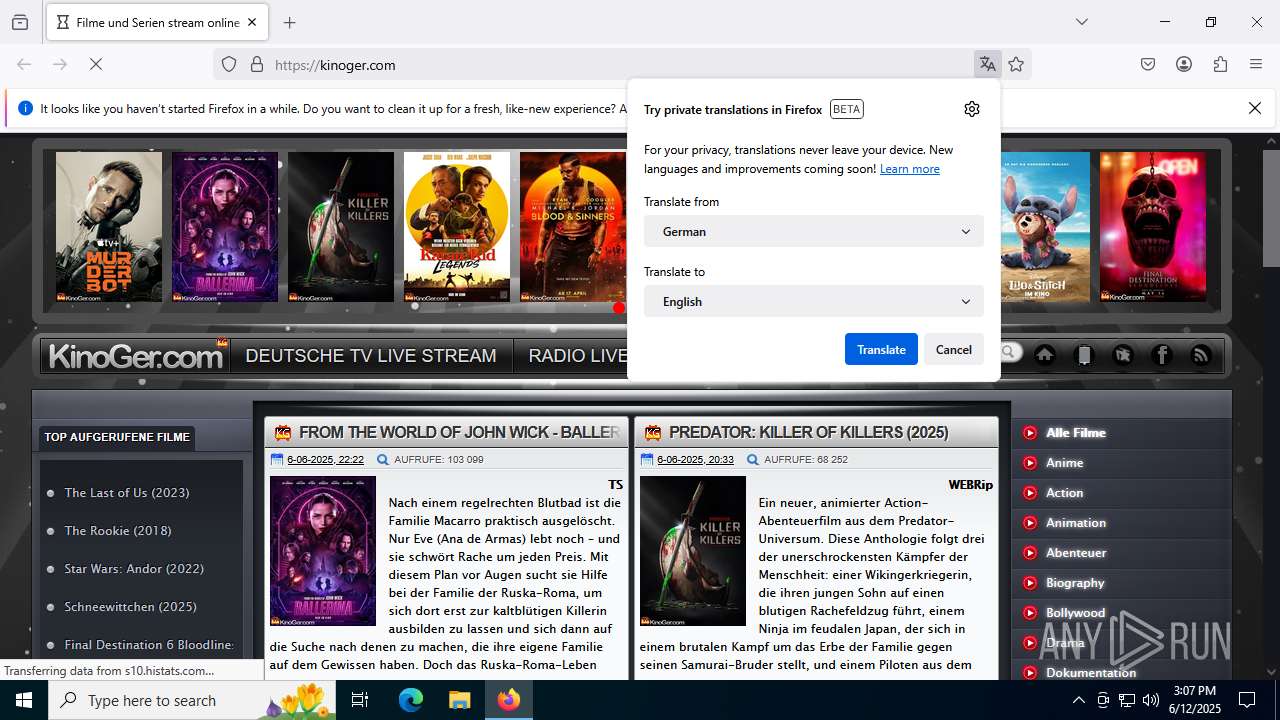
Task: Cancel the translation popup
Action: pyautogui.click(x=953, y=349)
